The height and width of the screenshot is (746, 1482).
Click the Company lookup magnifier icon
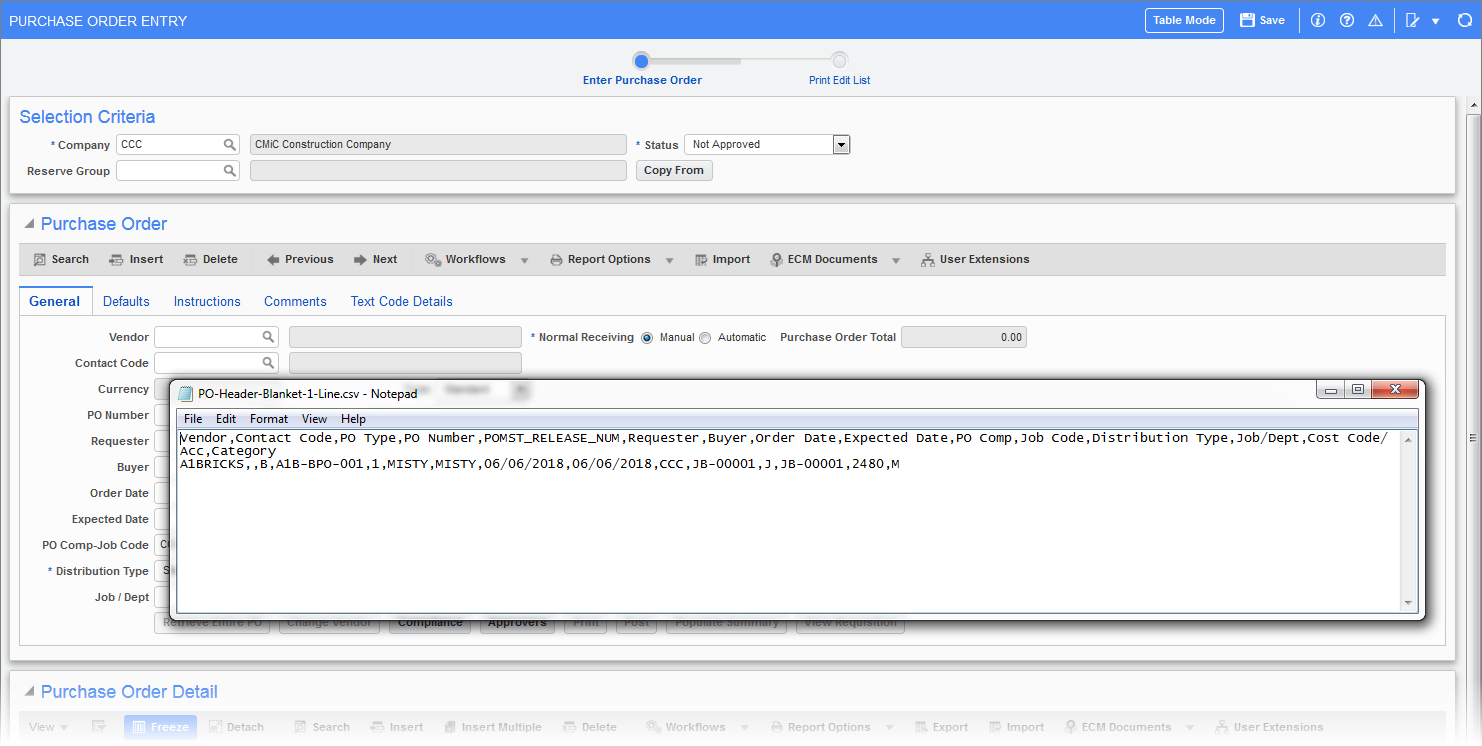point(229,145)
